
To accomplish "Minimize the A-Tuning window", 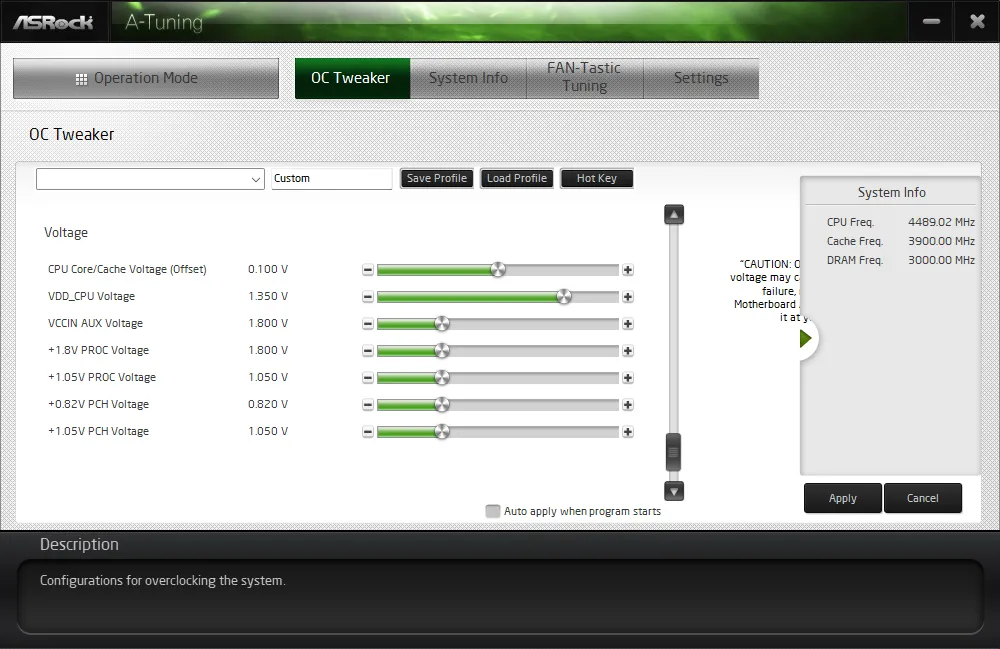I will point(931,22).
